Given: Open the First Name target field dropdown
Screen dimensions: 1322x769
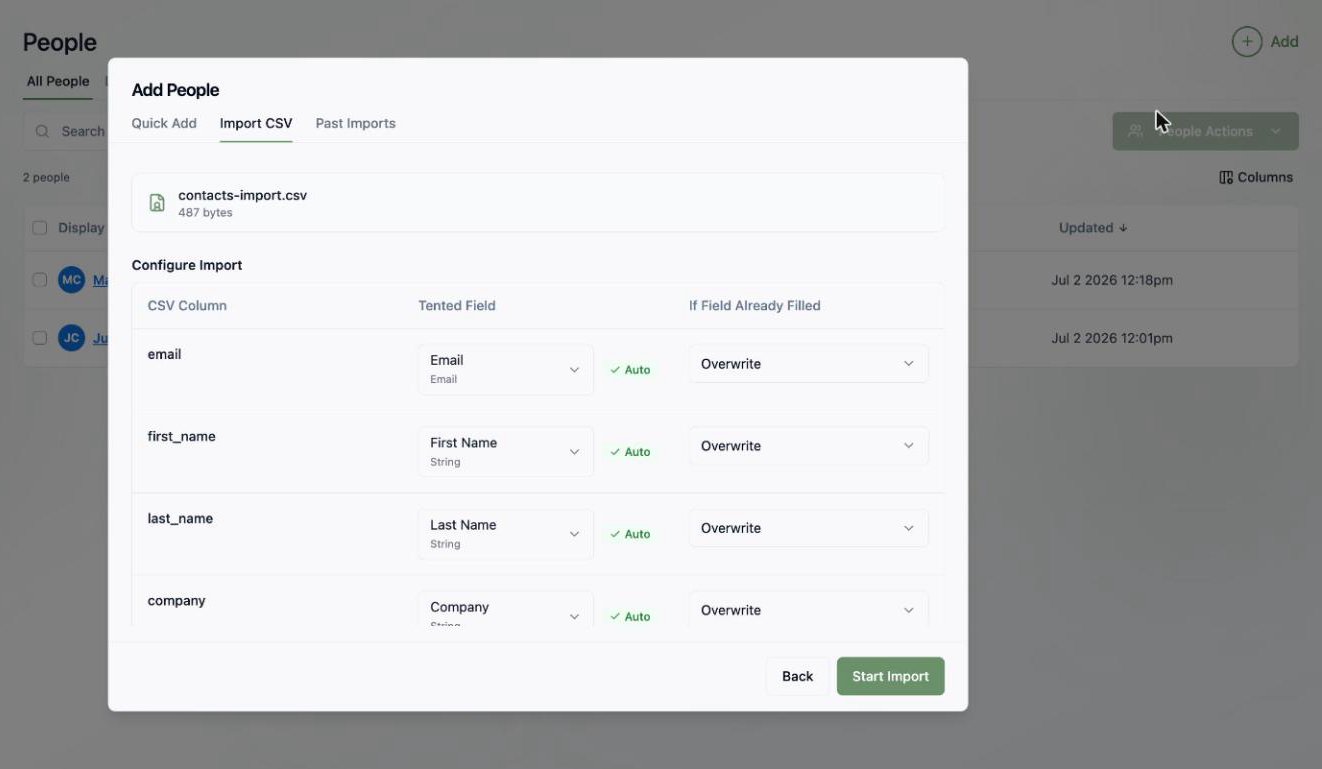Looking at the screenshot, I should pos(505,451).
